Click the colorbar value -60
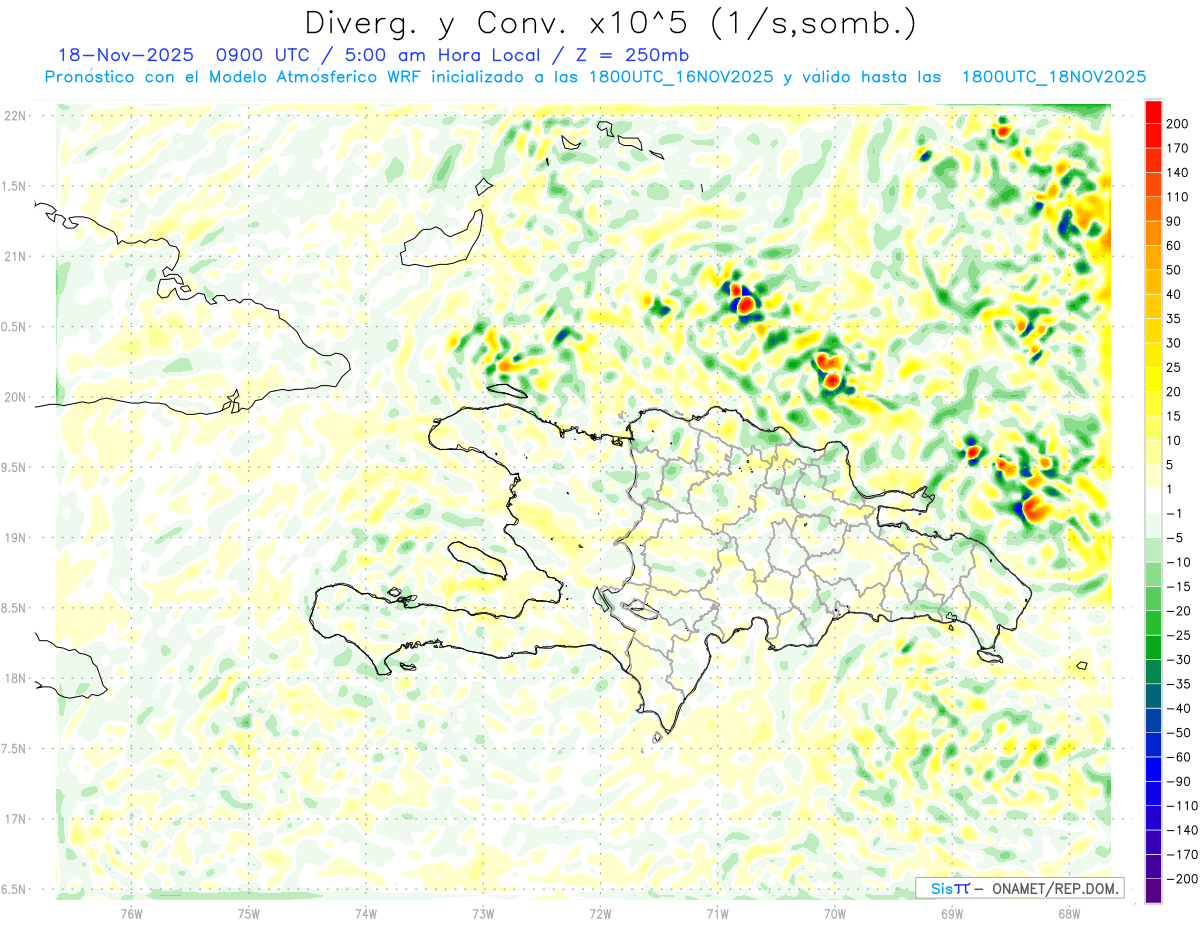 1179,757
